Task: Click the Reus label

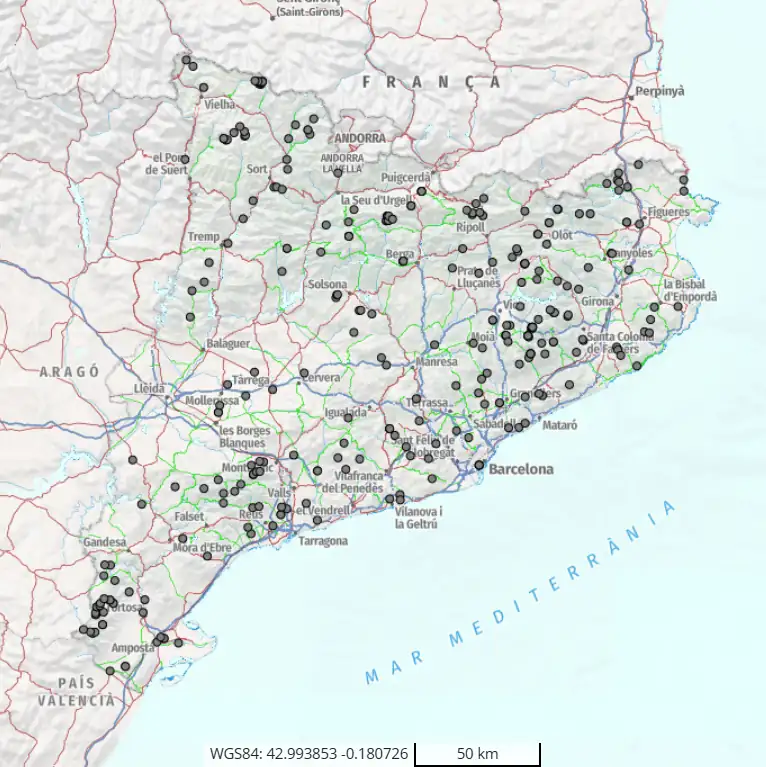Action: [251, 515]
